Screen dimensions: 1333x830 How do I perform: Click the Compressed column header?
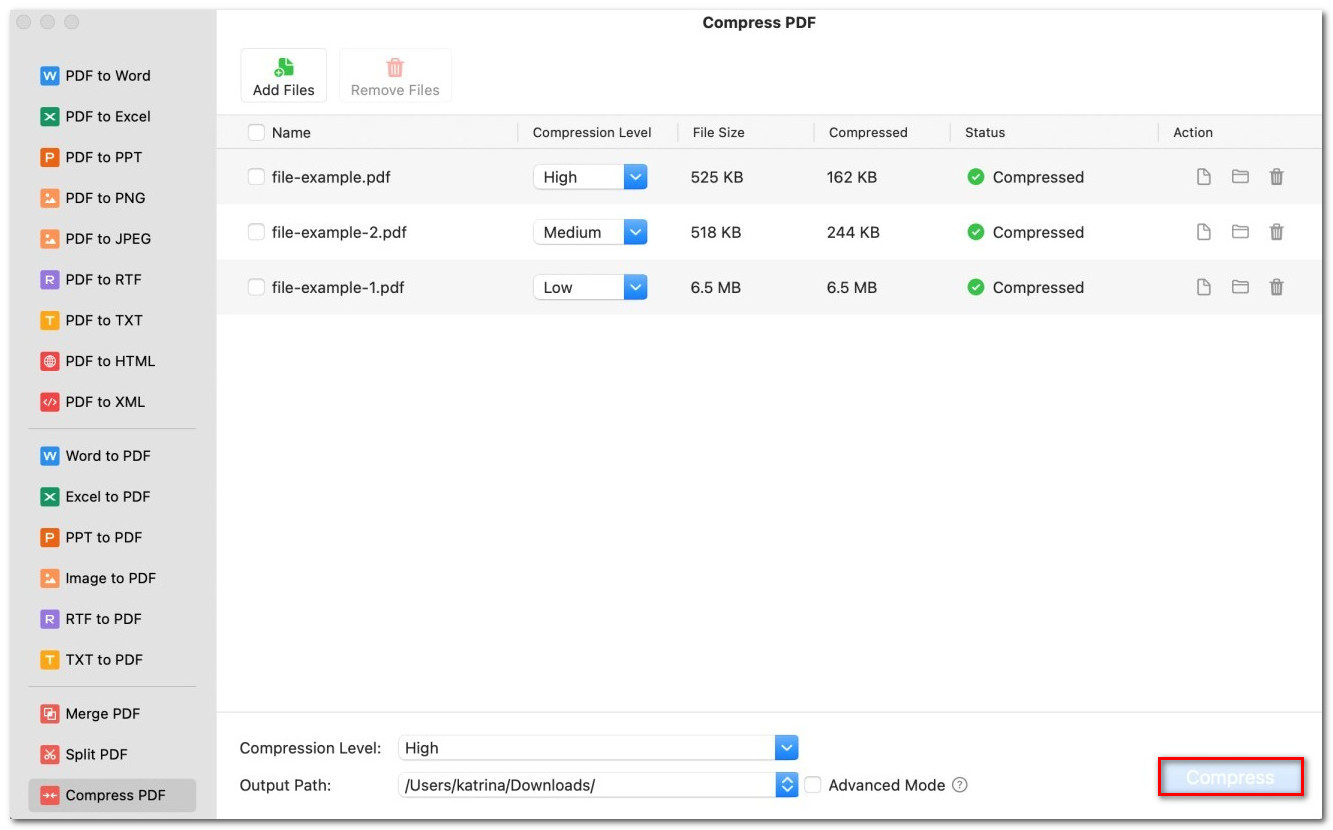tap(868, 132)
